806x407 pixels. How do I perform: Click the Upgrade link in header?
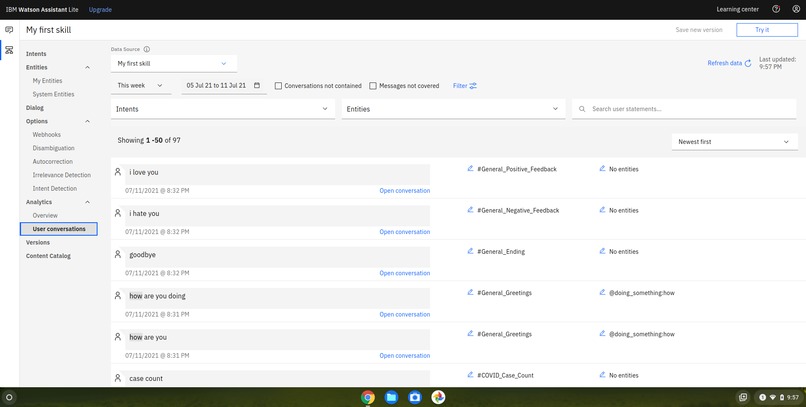click(100, 10)
